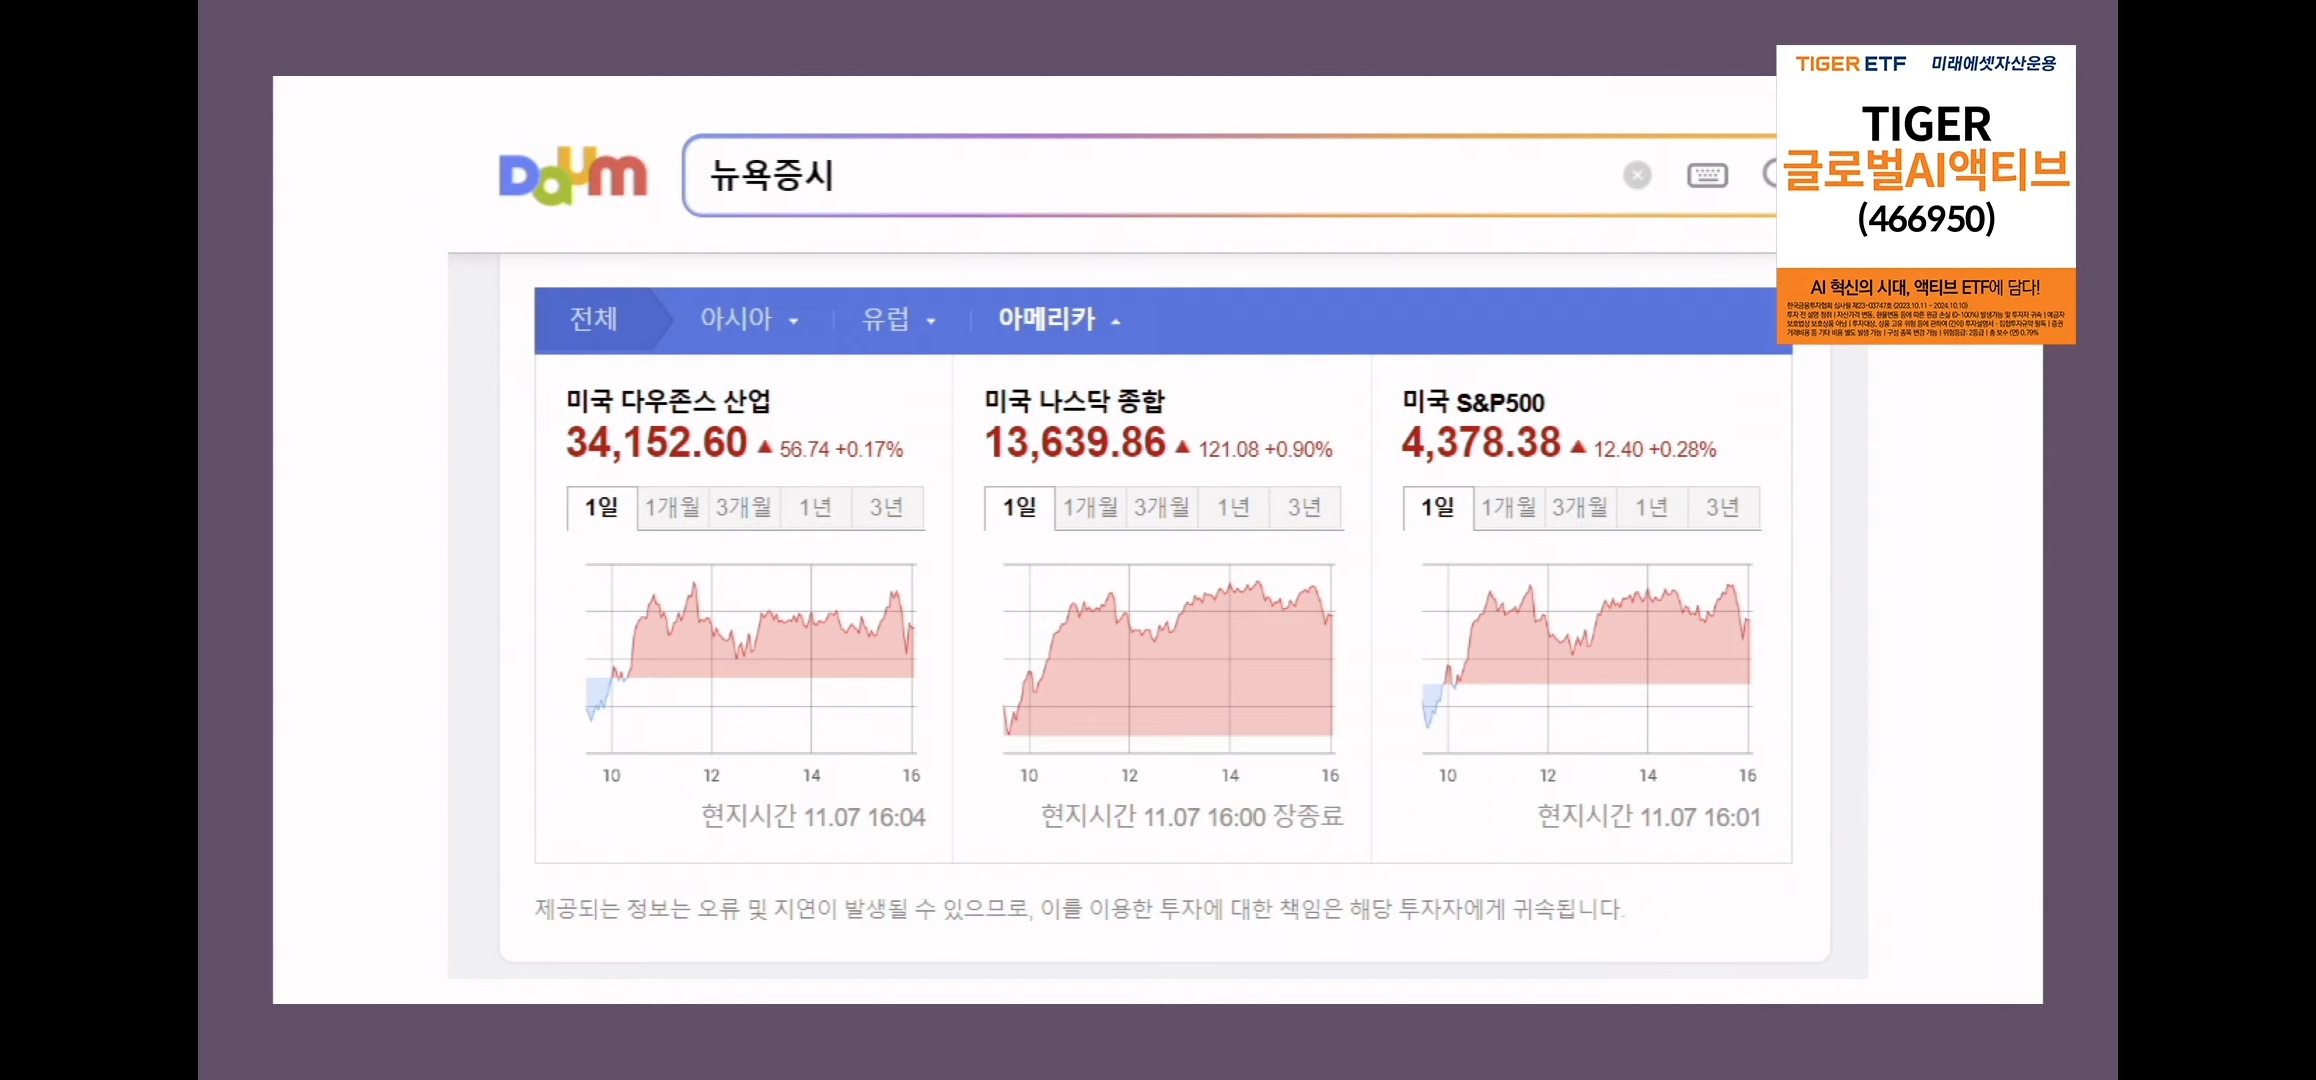Select the 1년 tab under 다우존스
Viewport: 2316px width, 1080px height.
[x=815, y=508]
